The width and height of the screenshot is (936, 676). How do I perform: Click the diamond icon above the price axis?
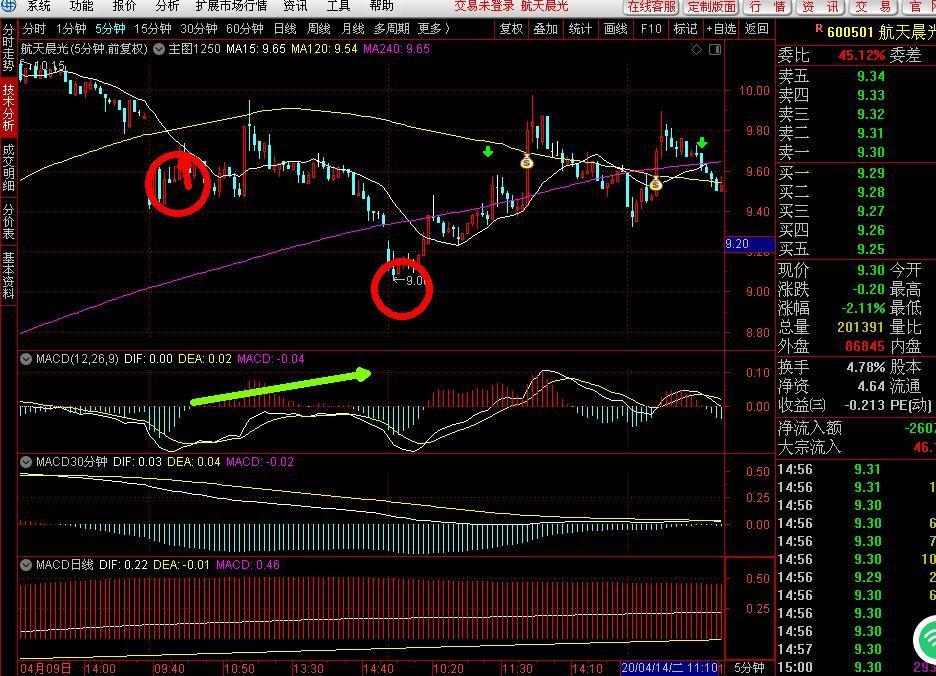pos(693,48)
